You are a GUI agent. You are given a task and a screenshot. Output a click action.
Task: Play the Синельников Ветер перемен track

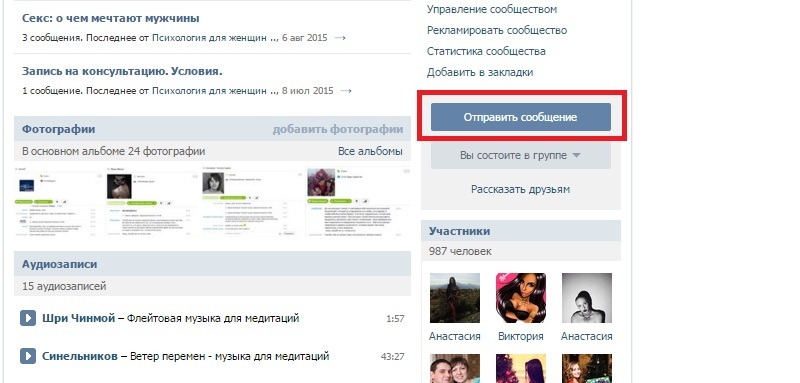[x=28, y=356]
